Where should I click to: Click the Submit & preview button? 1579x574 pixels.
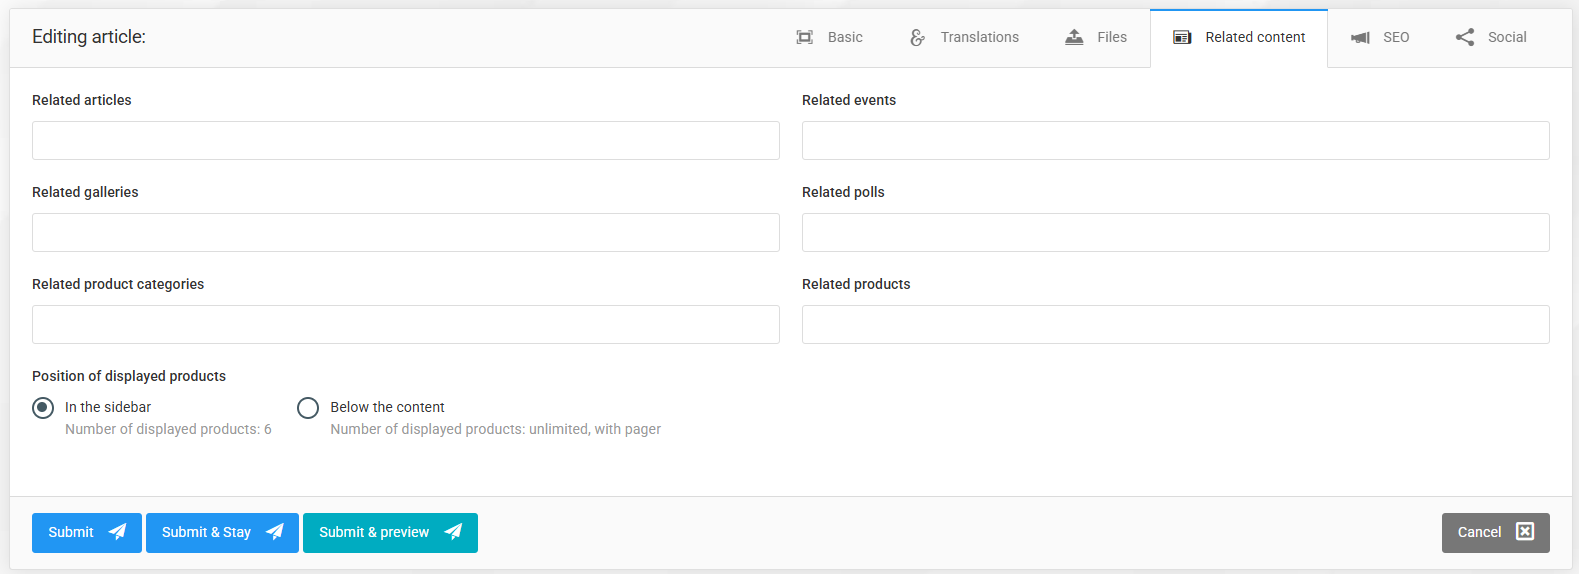pos(390,533)
